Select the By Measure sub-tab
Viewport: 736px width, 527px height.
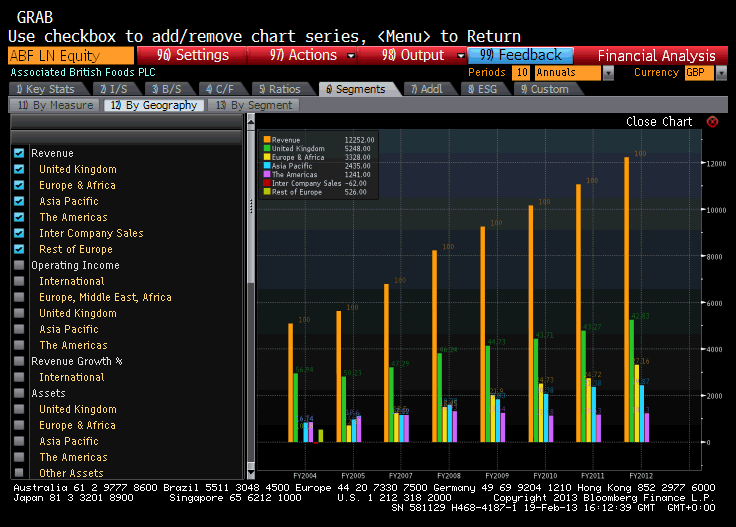[56, 105]
